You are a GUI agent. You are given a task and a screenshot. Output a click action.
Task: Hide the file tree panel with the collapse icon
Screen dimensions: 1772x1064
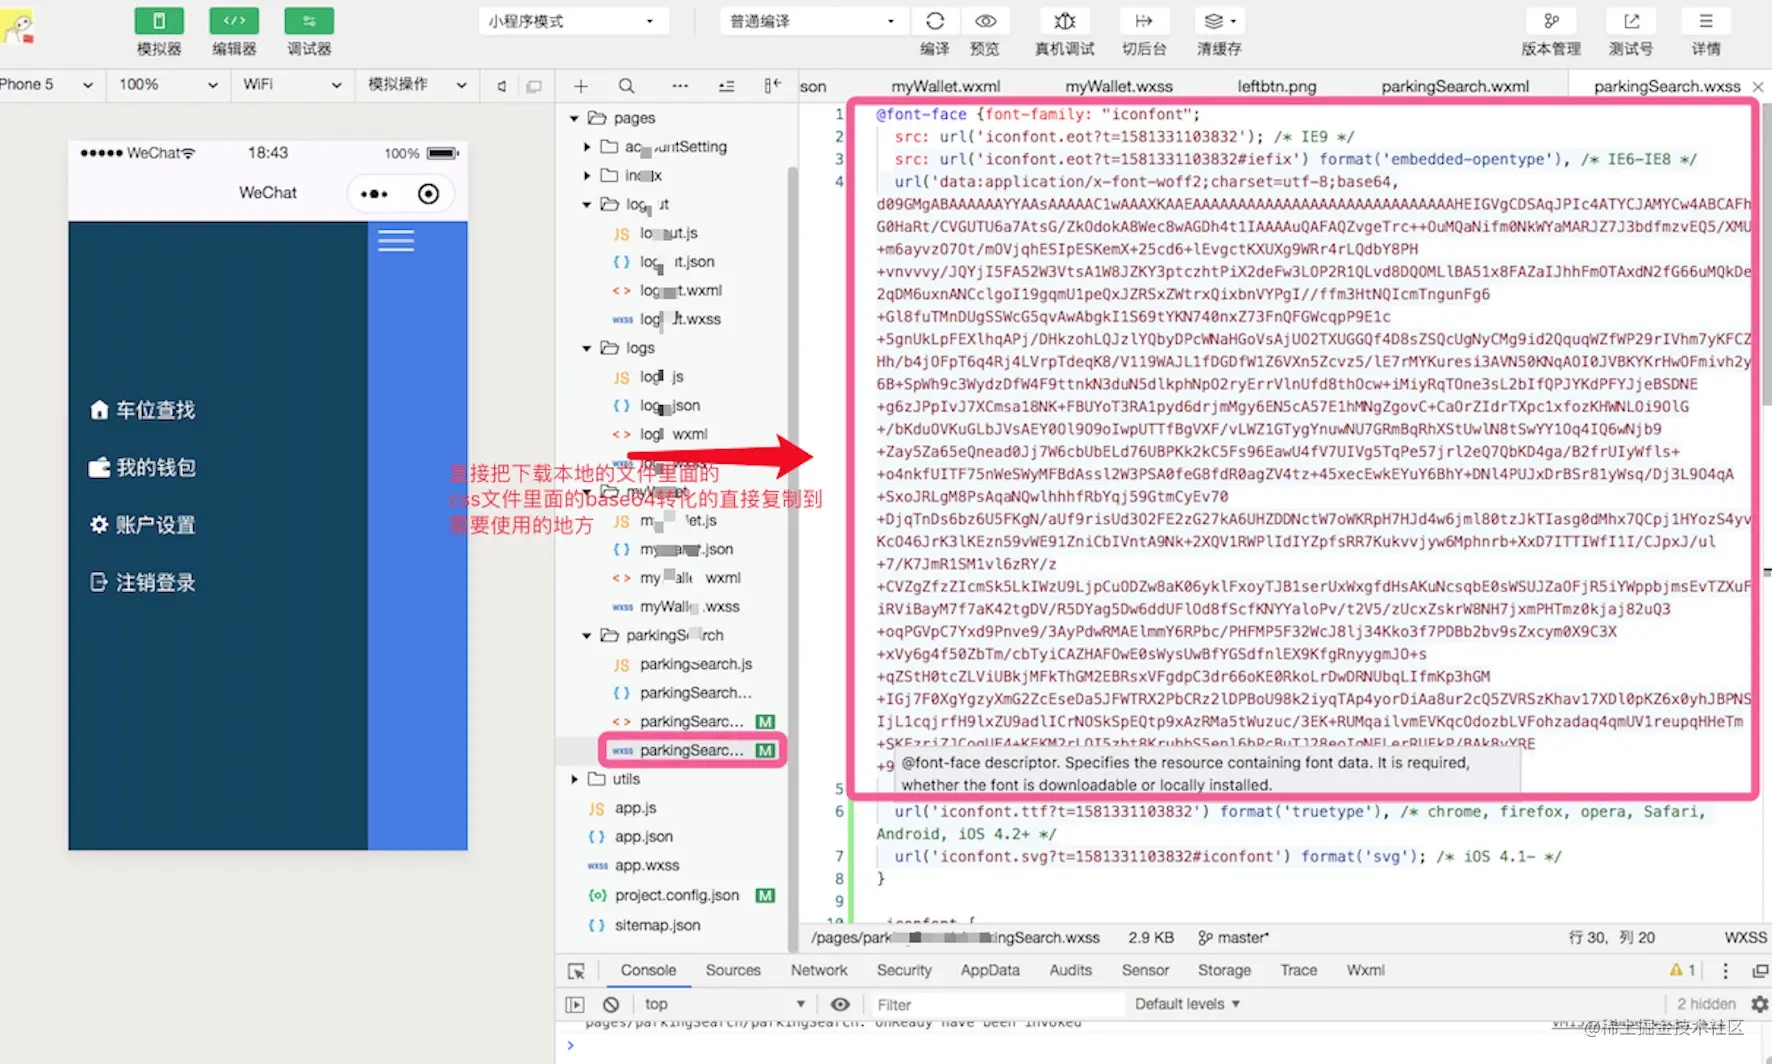772,86
